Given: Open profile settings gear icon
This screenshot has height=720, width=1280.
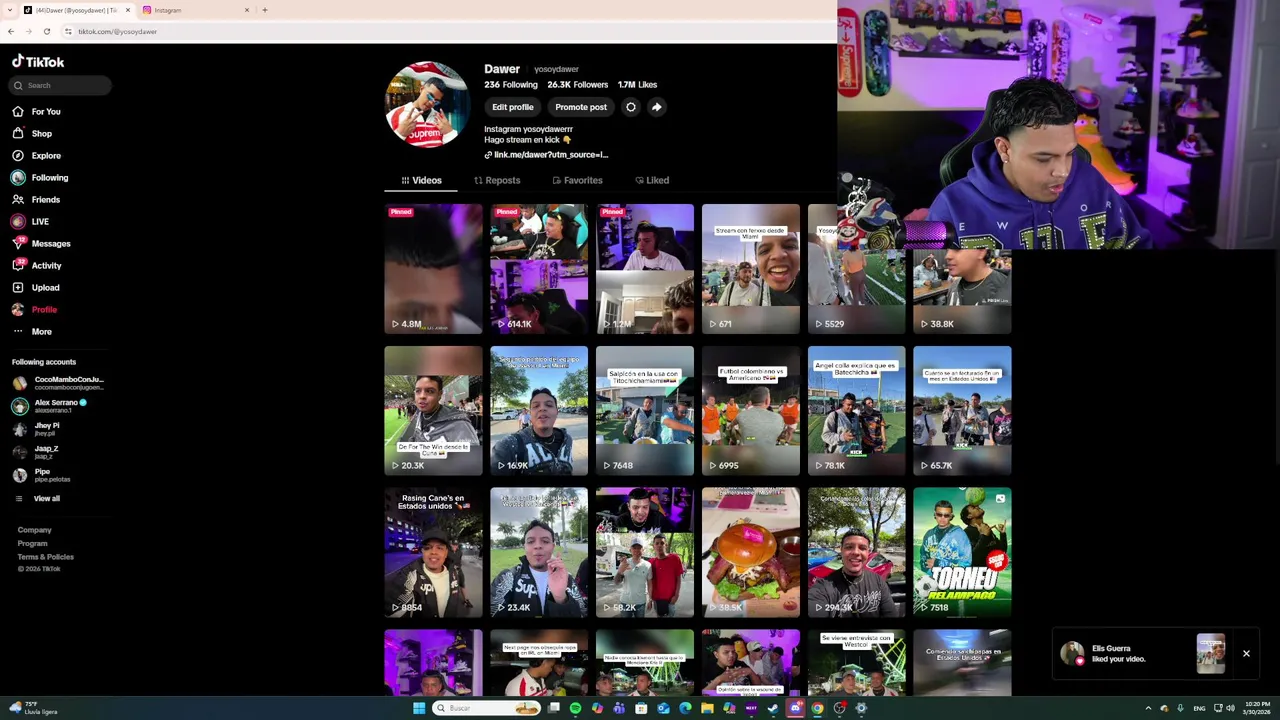Looking at the screenshot, I should 631,107.
